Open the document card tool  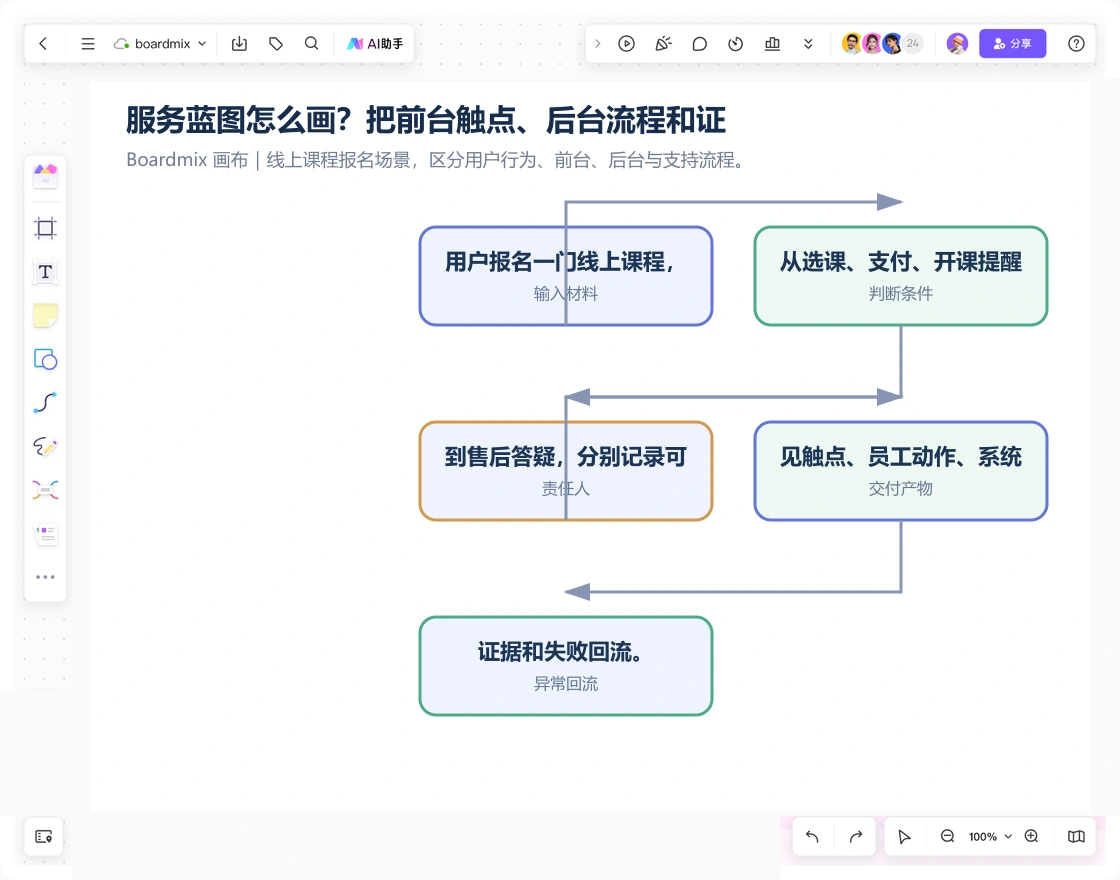click(x=45, y=534)
